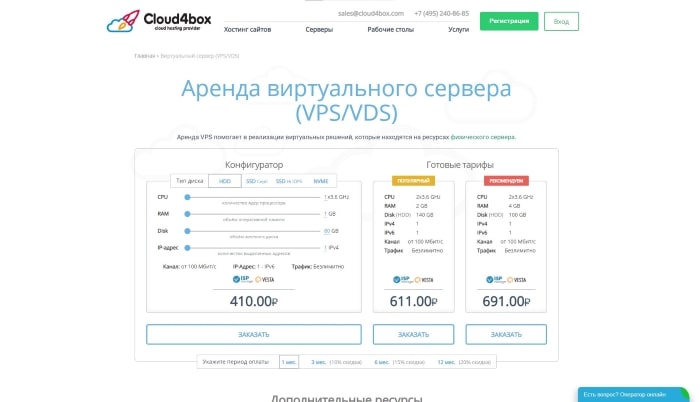The image size is (700, 402).
Task: Click the Готовые тарифы heading
Action: (x=460, y=165)
